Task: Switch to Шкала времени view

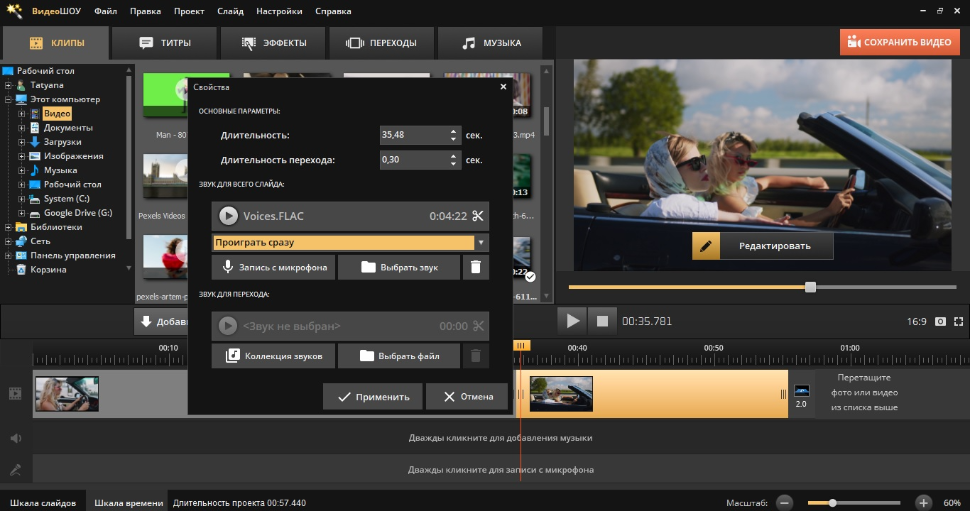Action: pyautogui.click(x=128, y=503)
